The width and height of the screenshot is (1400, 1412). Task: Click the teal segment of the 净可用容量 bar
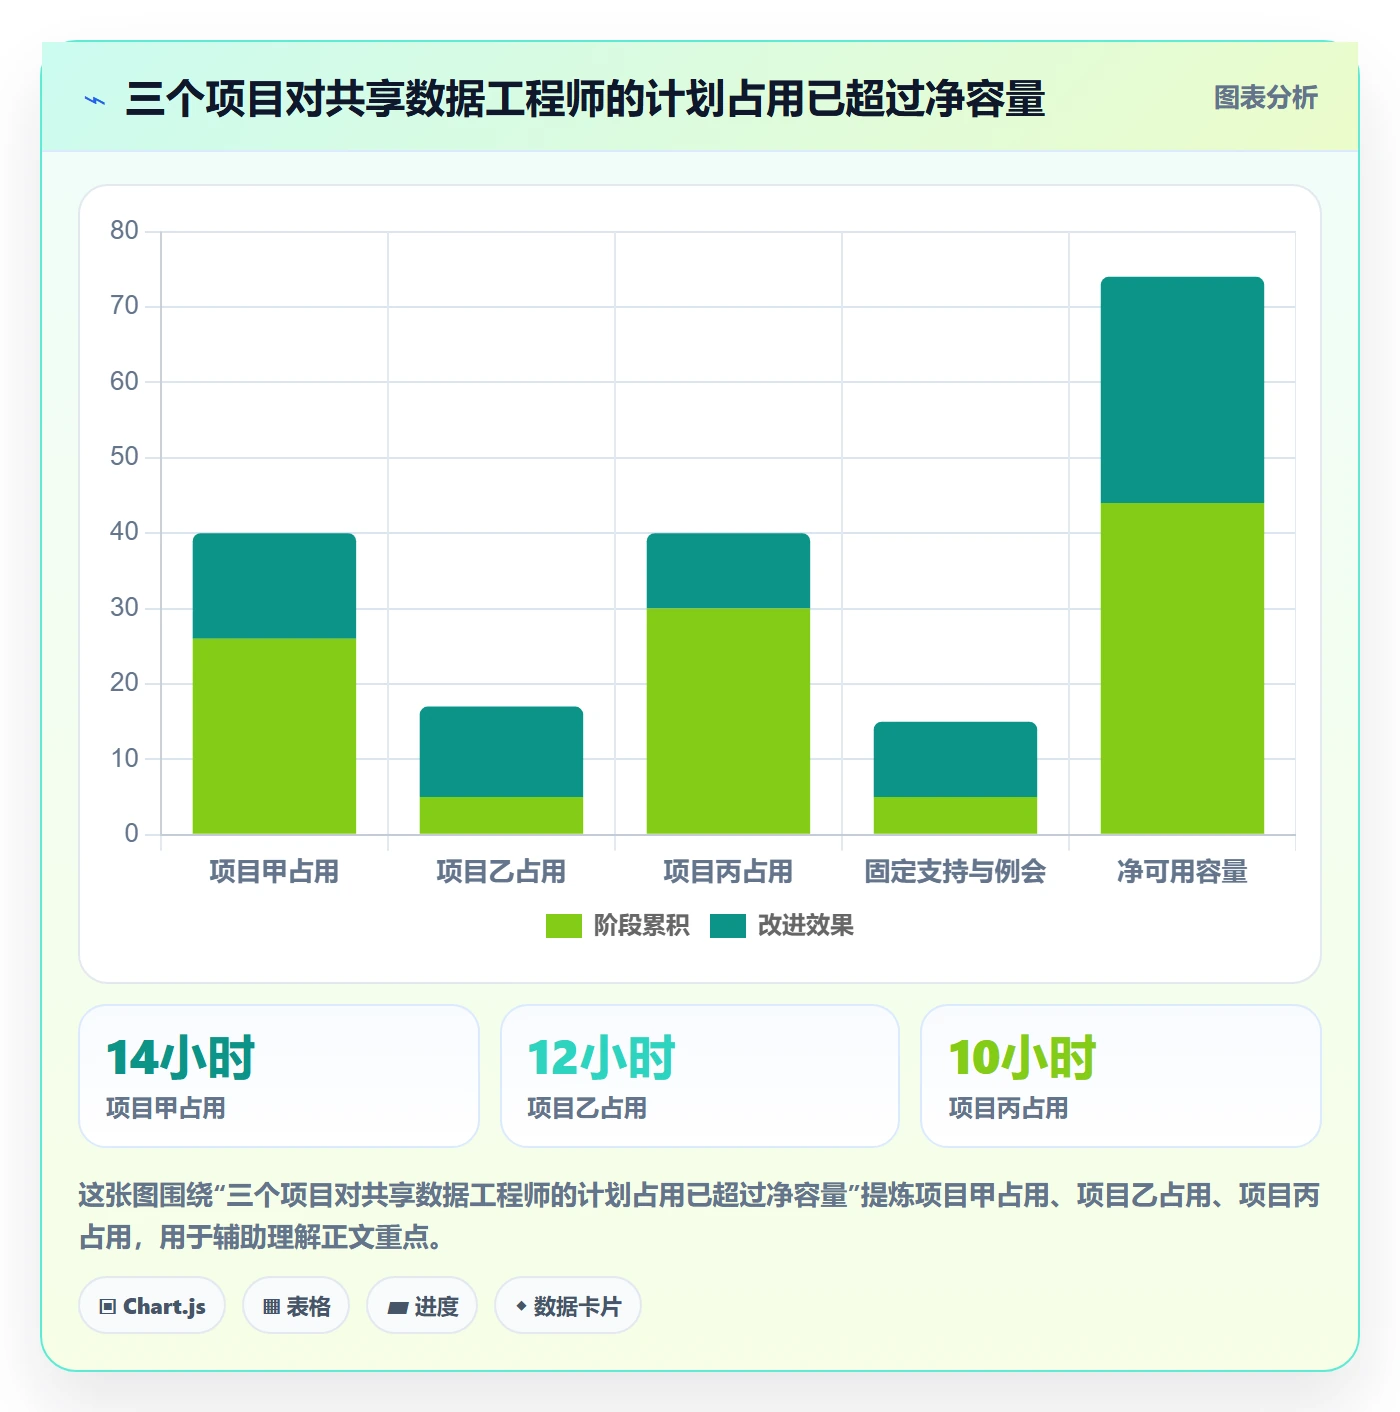coord(1182,390)
